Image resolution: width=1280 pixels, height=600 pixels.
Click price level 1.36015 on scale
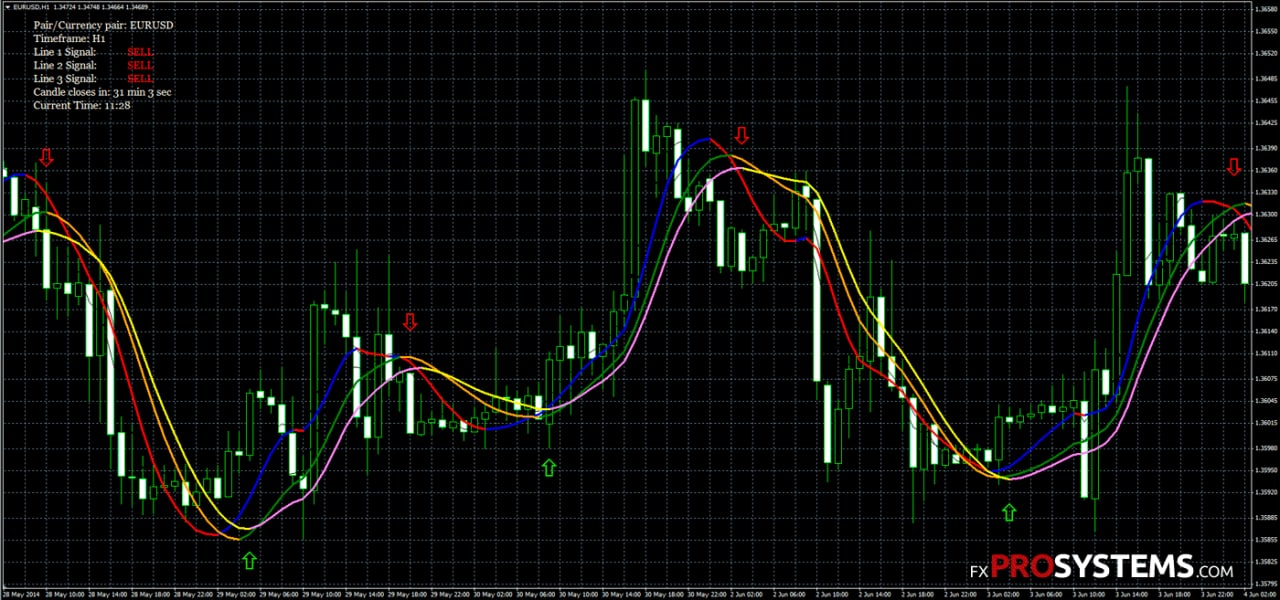point(1265,424)
